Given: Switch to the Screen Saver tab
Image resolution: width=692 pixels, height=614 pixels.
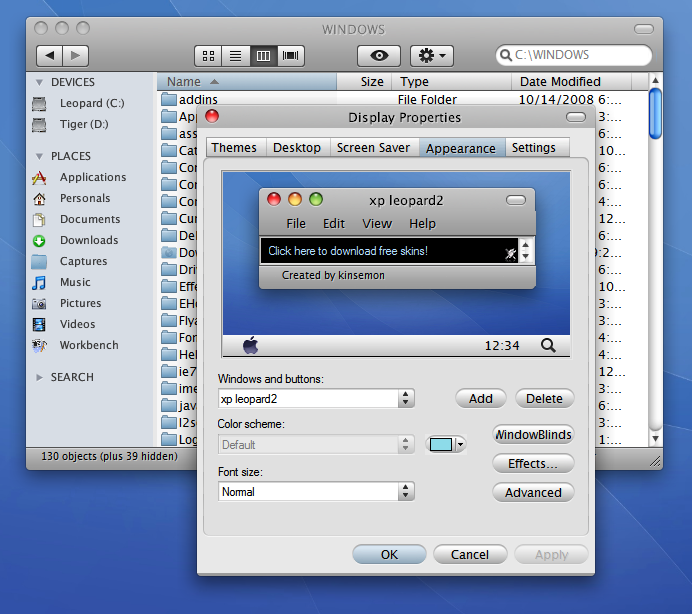Looking at the screenshot, I should click(x=373, y=147).
